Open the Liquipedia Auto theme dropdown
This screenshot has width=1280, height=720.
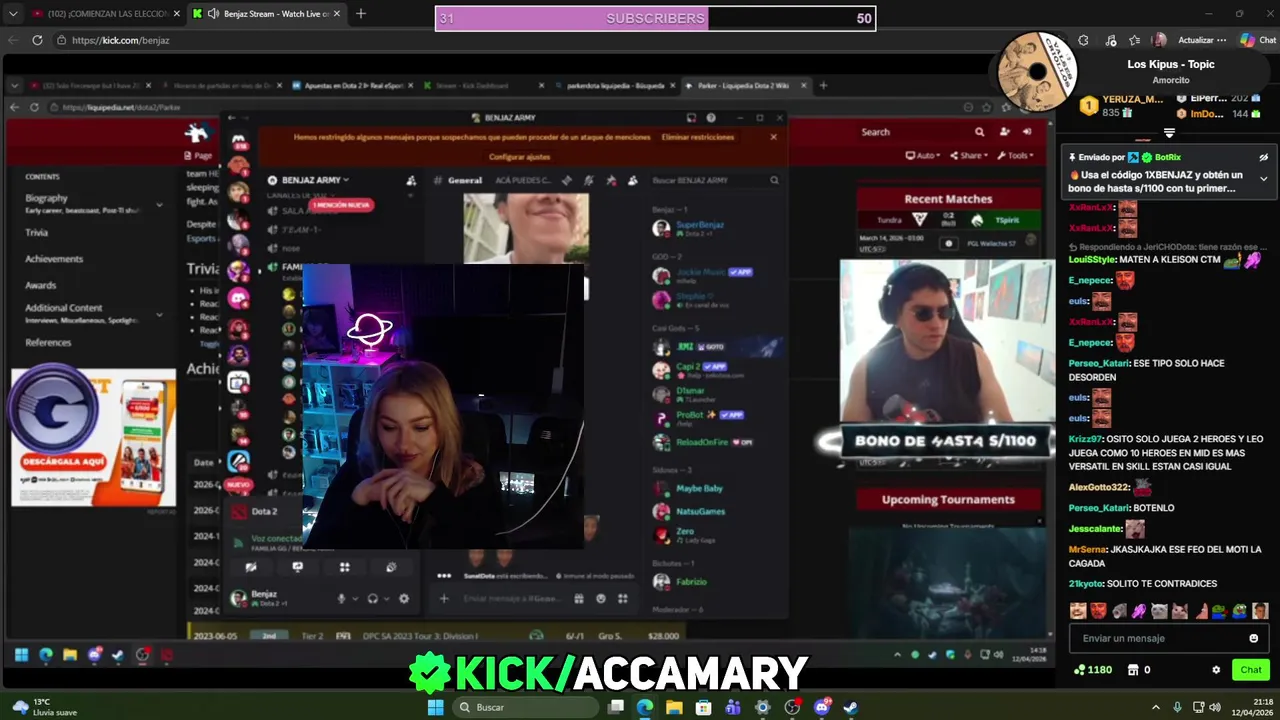[923, 155]
